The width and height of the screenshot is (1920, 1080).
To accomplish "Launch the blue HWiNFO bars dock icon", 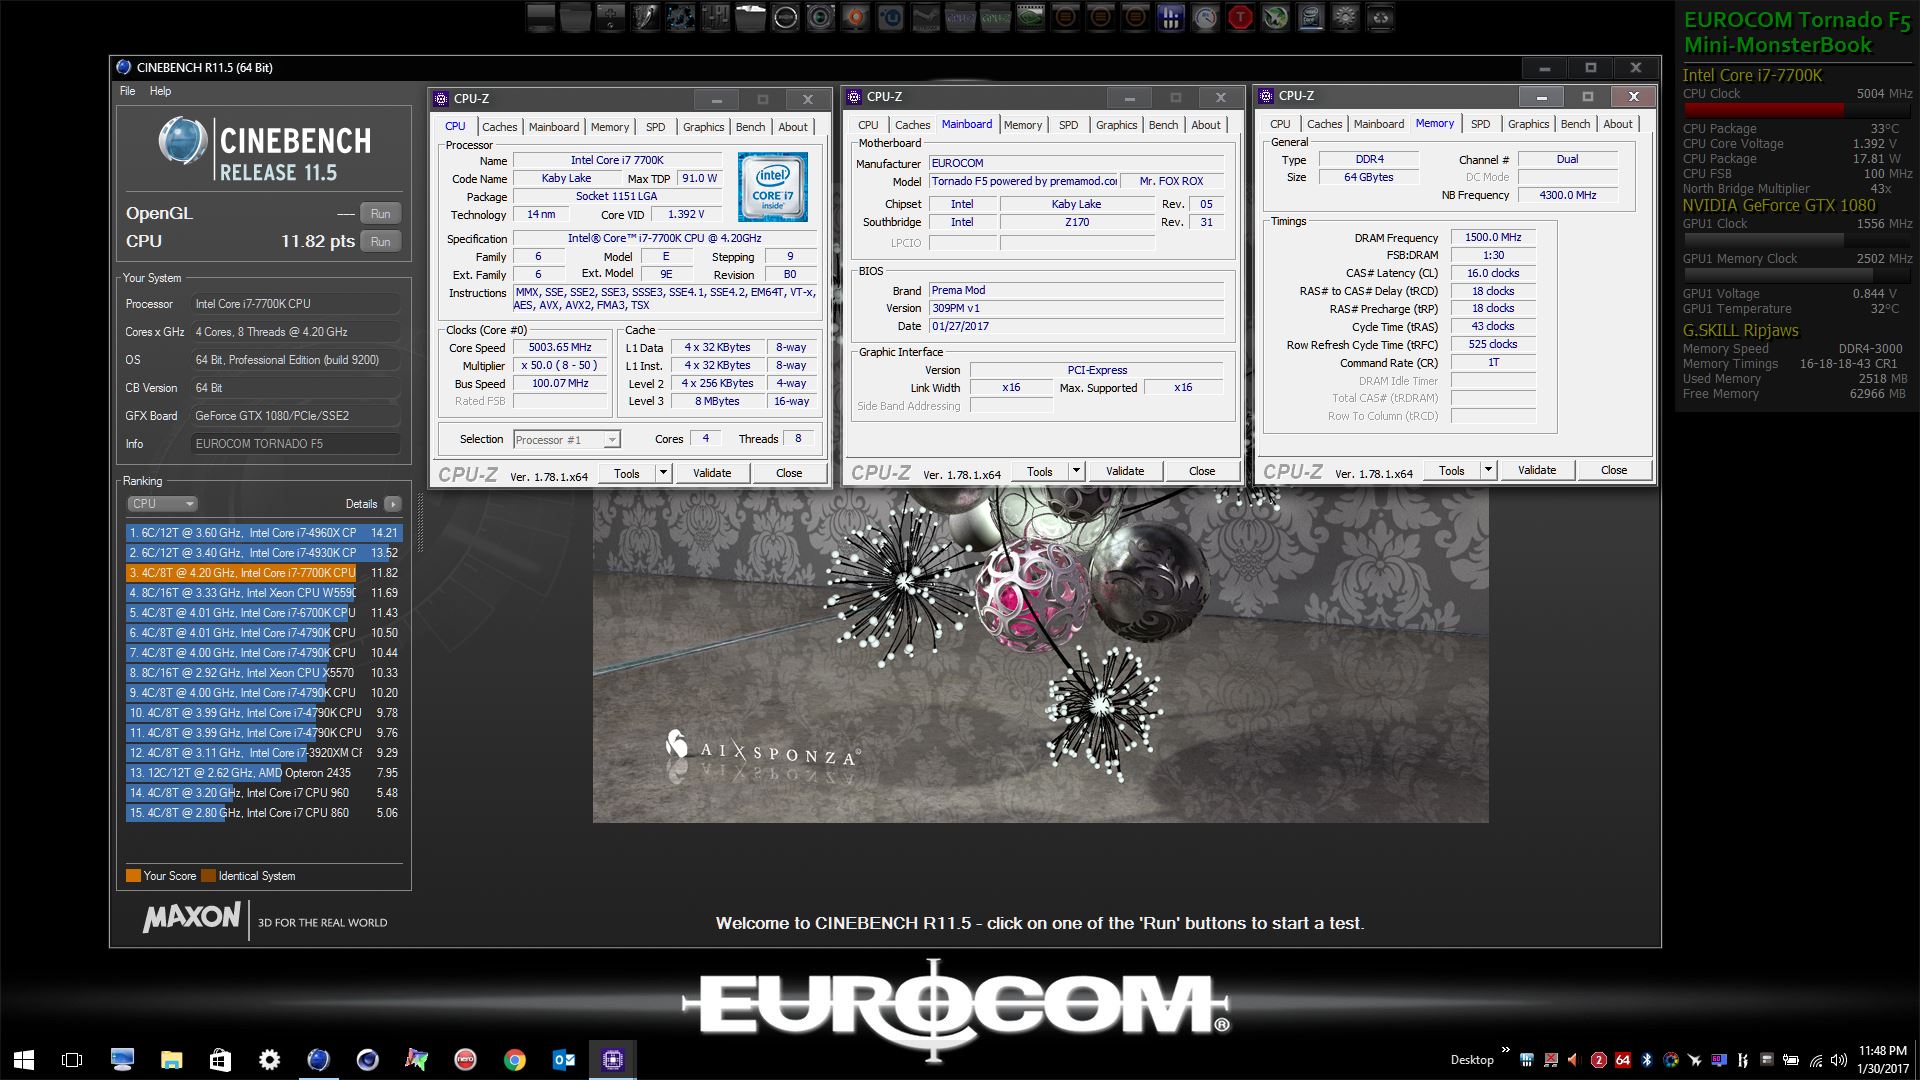I will [x=1171, y=17].
